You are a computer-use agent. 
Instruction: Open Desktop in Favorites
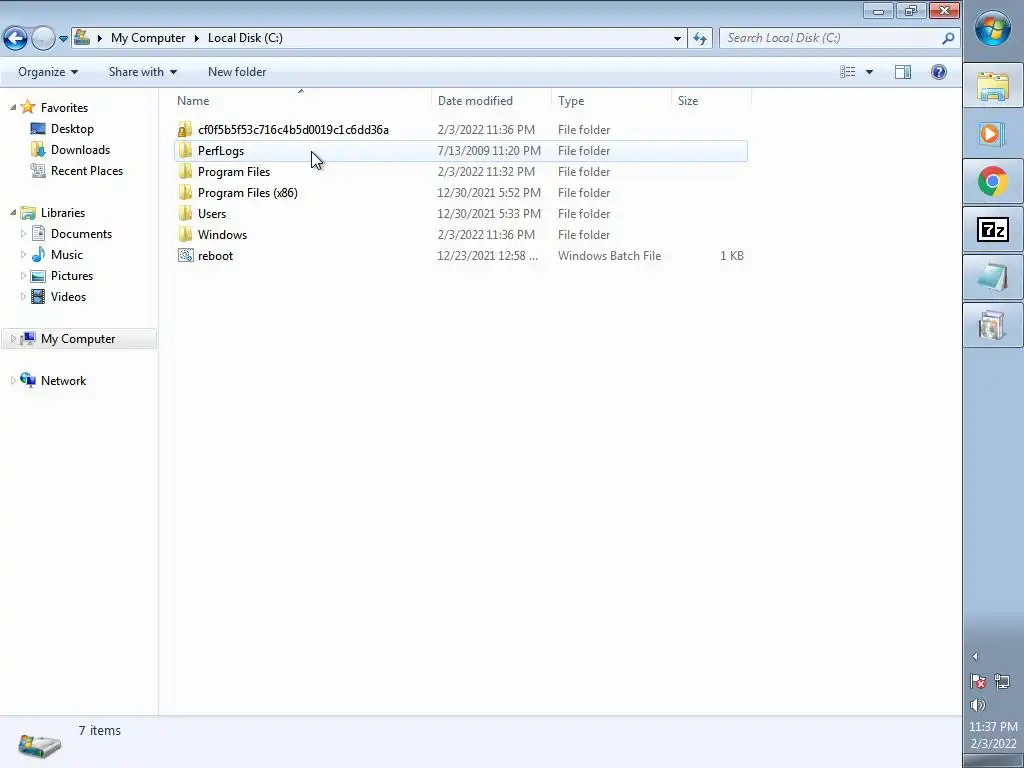(x=72, y=129)
